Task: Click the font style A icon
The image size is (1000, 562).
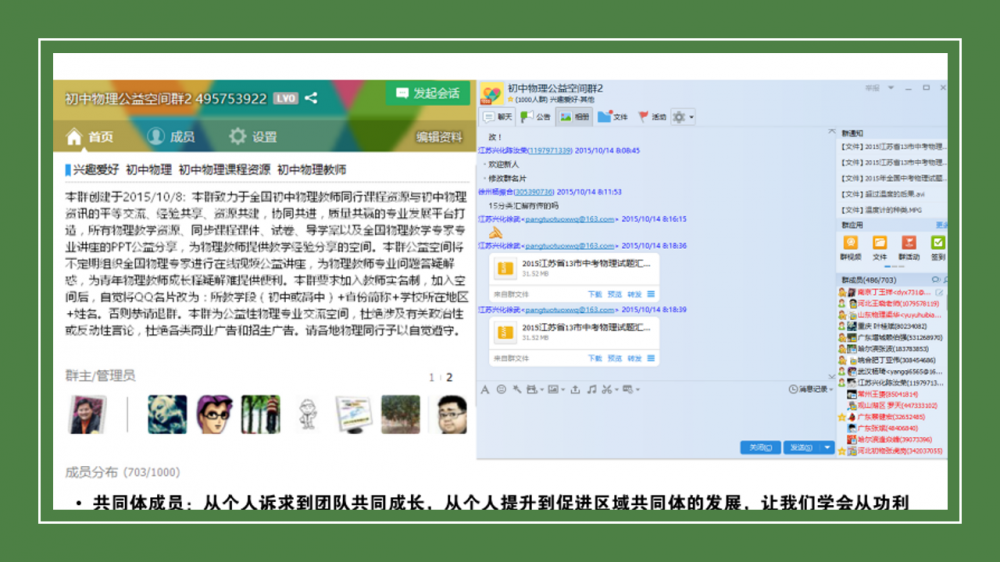Action: [x=486, y=389]
